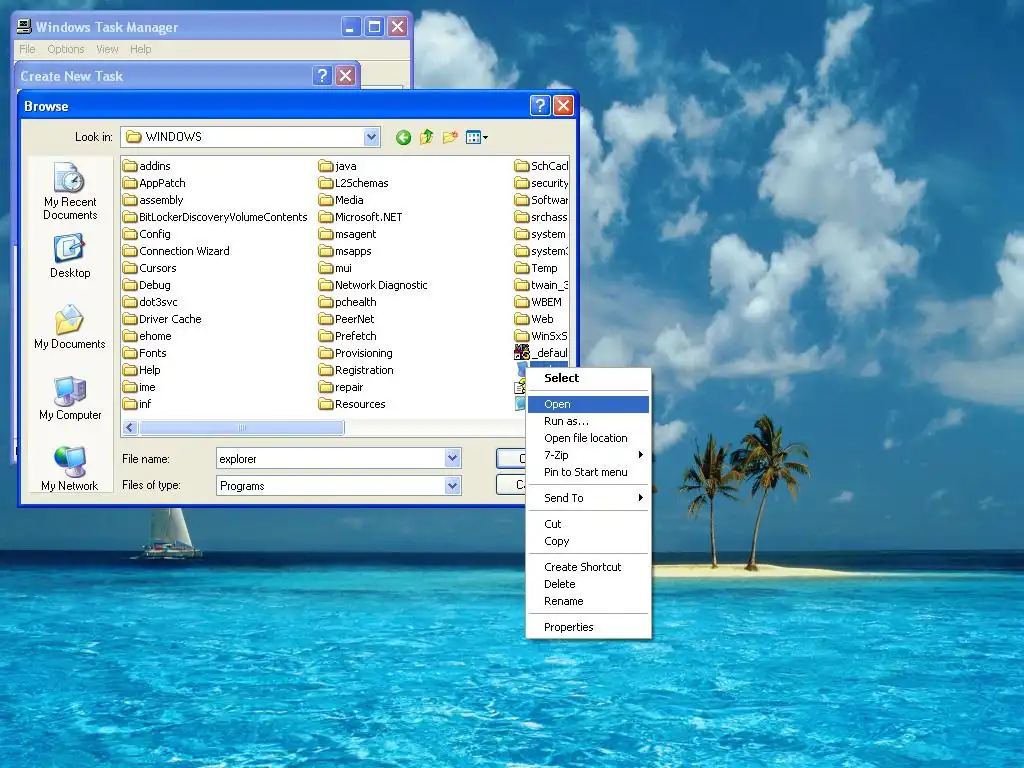The height and width of the screenshot is (768, 1024).
Task: Select the Microsoft.NET folder
Action: pyautogui.click(x=360, y=217)
